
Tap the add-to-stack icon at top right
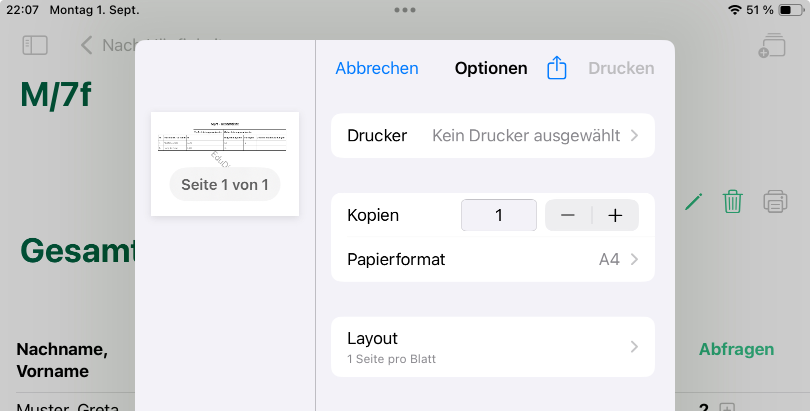click(x=771, y=45)
